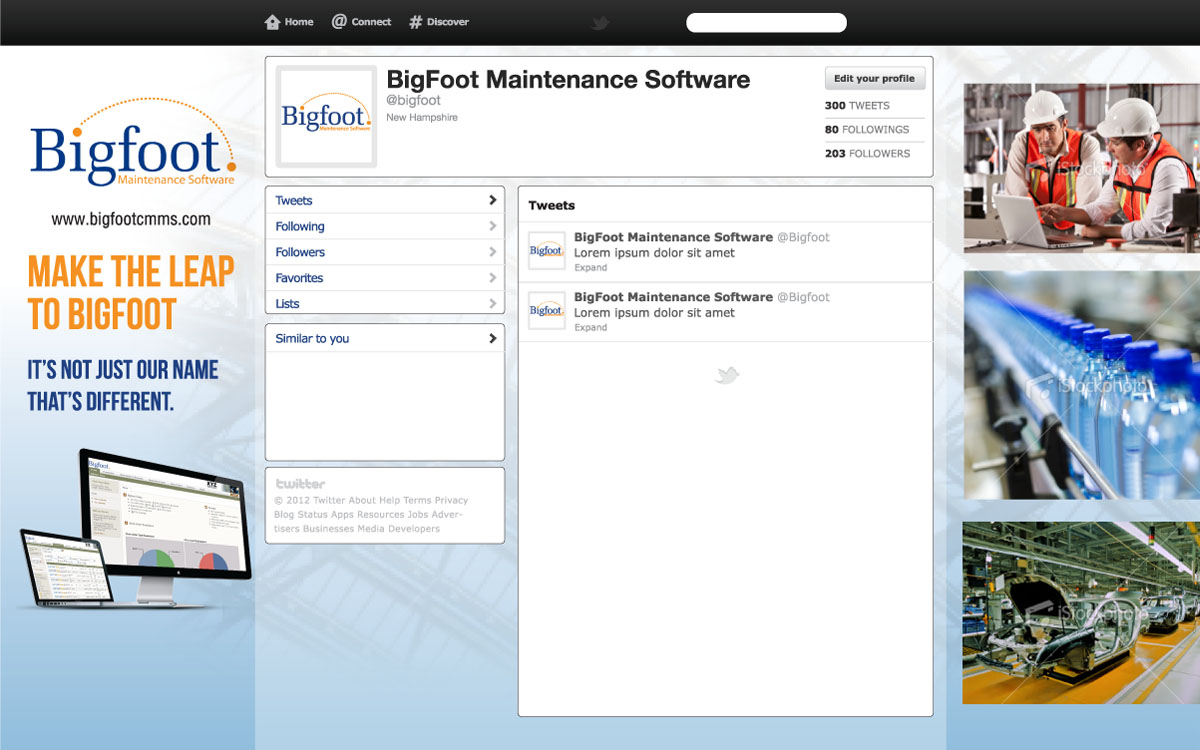The width and height of the screenshot is (1200, 750).
Task: Open the 300 Tweets count
Action: click(x=857, y=105)
